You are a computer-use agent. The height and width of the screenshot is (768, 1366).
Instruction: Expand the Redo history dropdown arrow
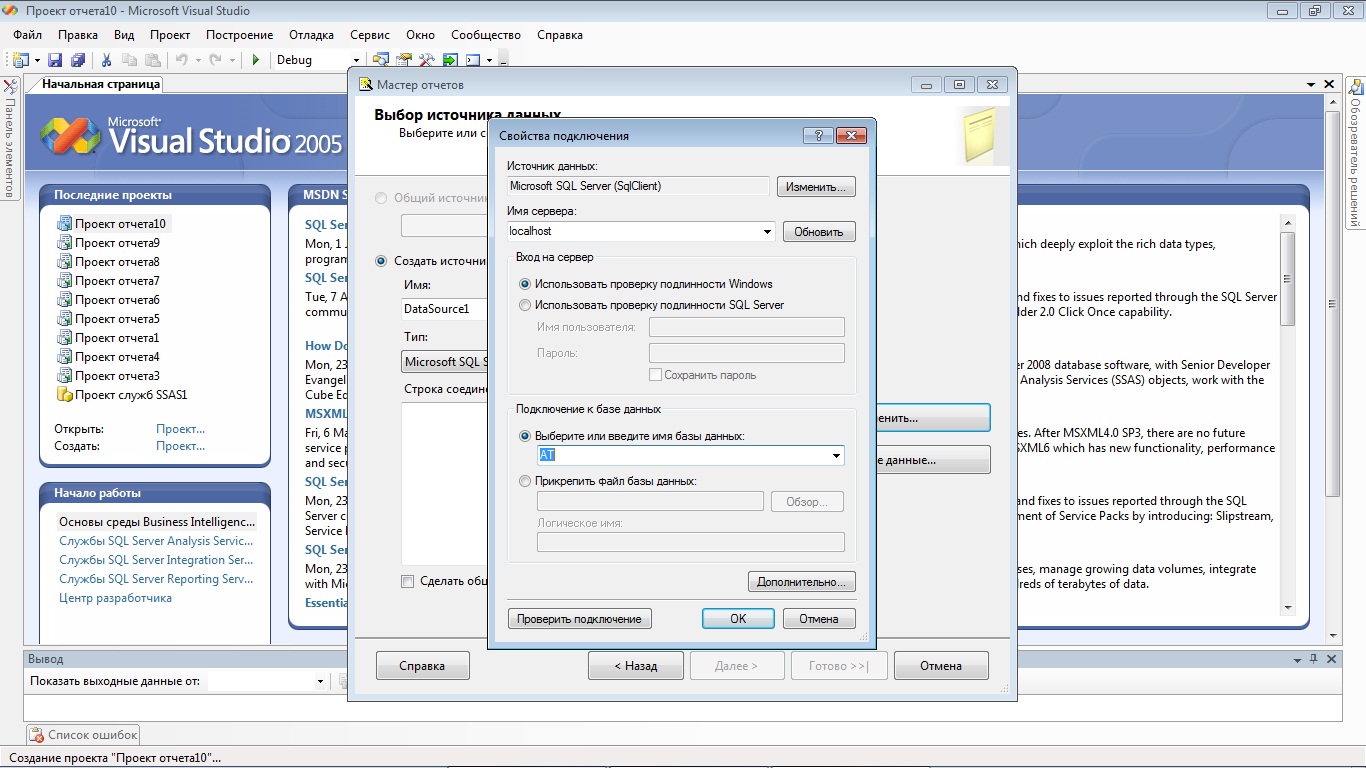(231, 60)
